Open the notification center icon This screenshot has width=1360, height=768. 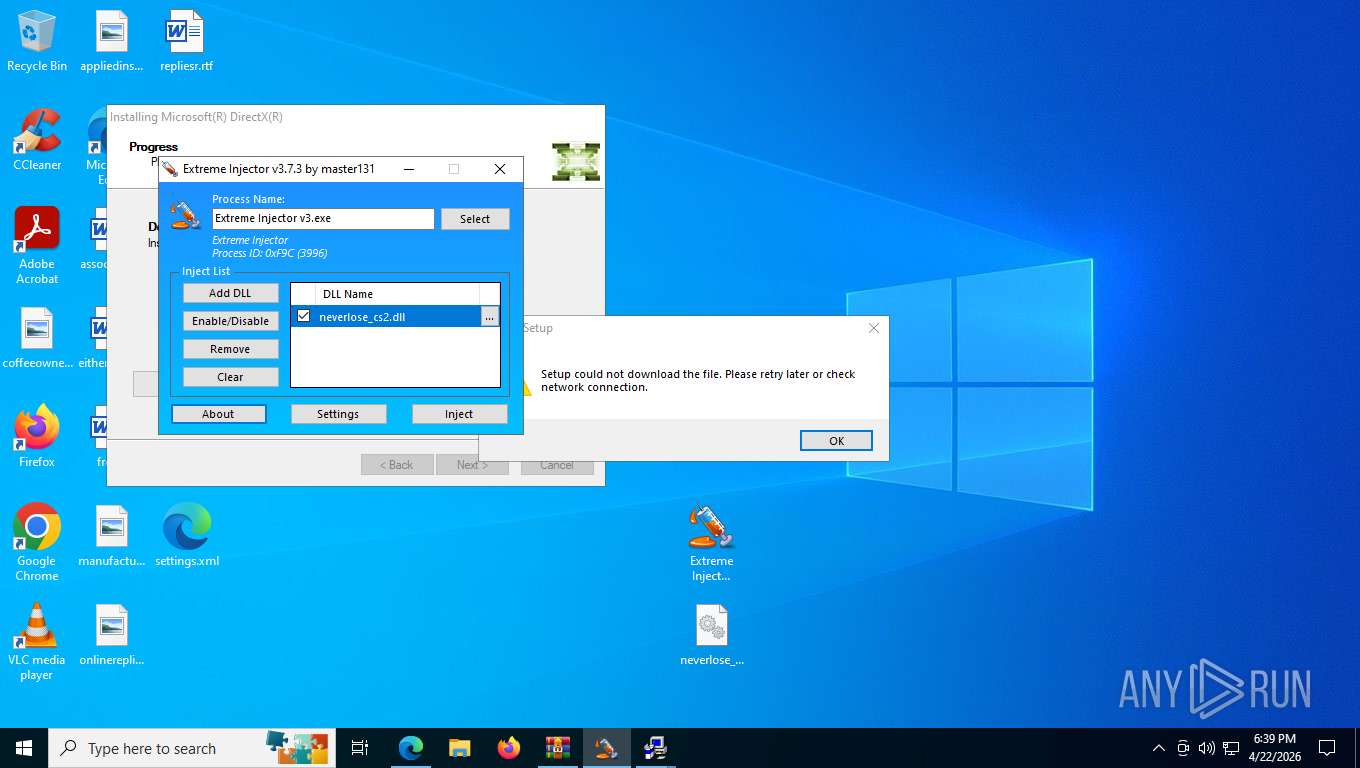(x=1327, y=748)
